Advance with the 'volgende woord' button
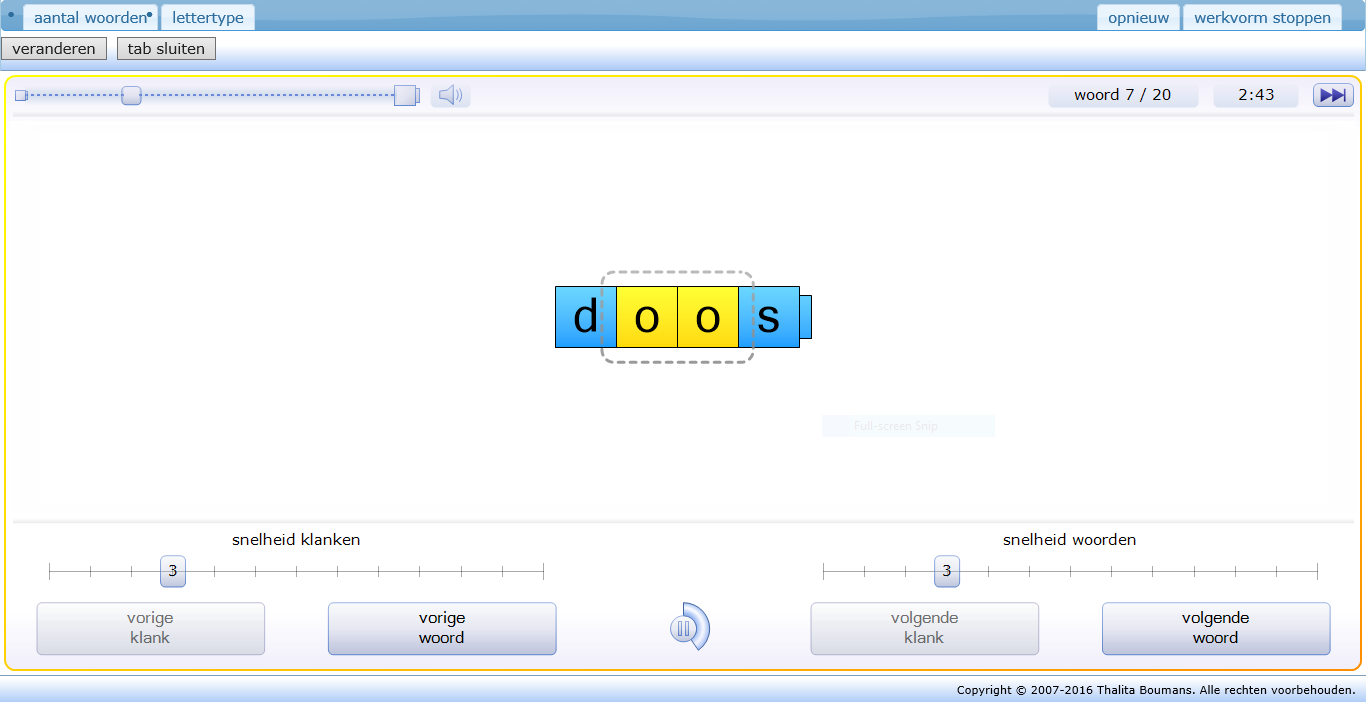Screen dimensions: 1366x702 point(1216,628)
